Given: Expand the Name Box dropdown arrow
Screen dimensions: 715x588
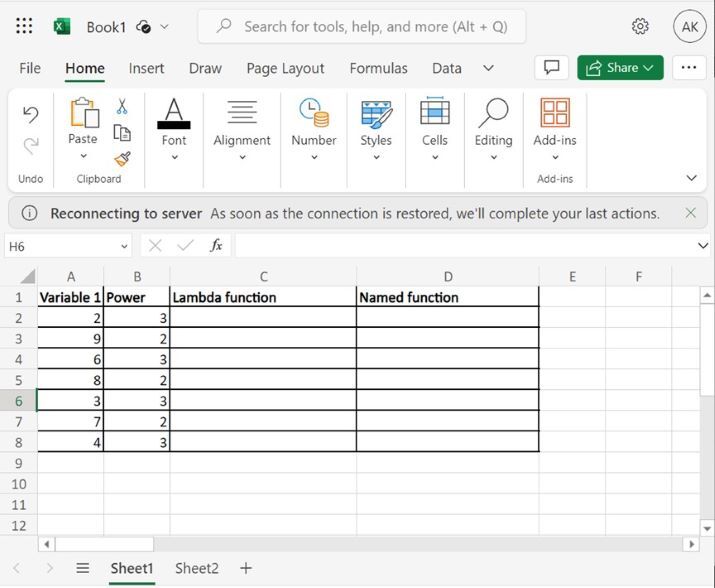Looking at the screenshot, I should click(x=124, y=246).
